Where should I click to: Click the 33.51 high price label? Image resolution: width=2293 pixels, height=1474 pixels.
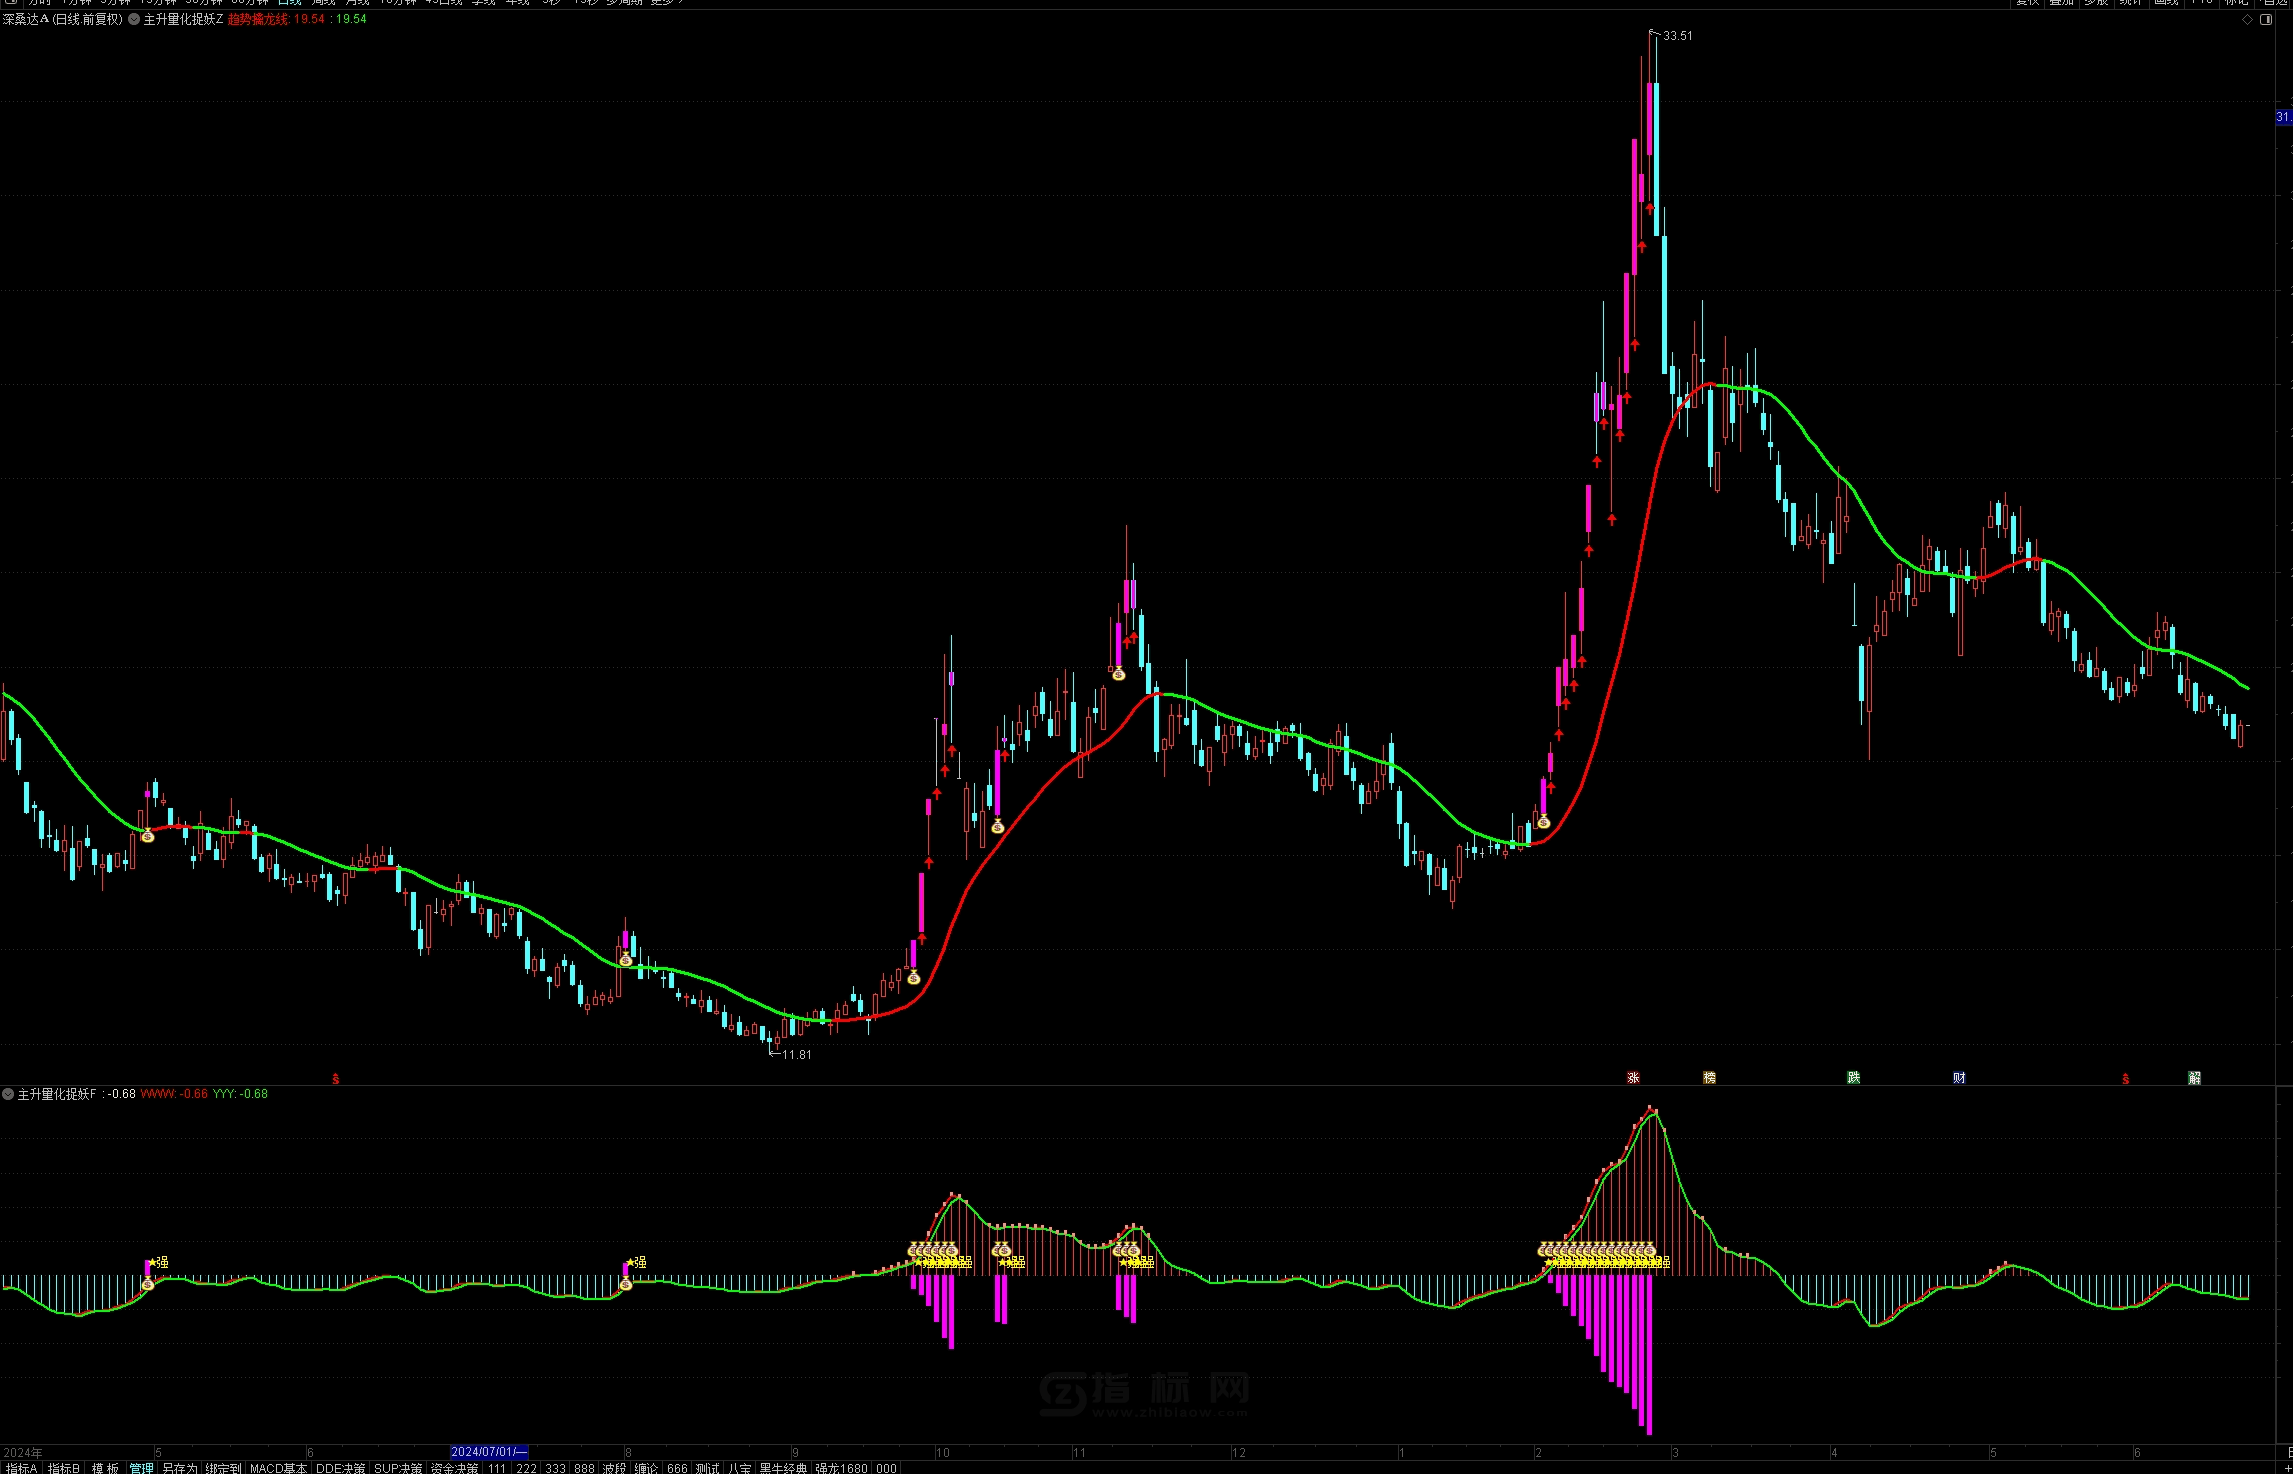pos(1677,36)
